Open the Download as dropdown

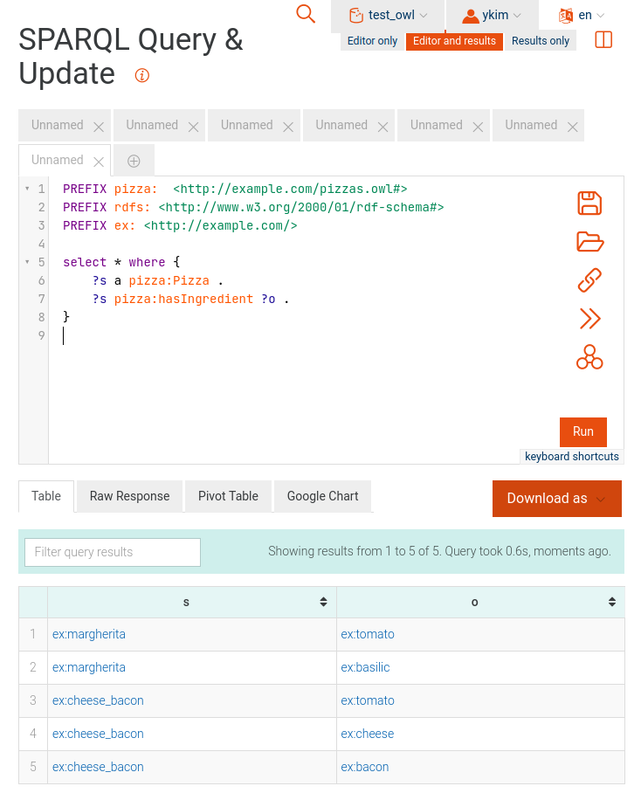[x=557, y=498]
